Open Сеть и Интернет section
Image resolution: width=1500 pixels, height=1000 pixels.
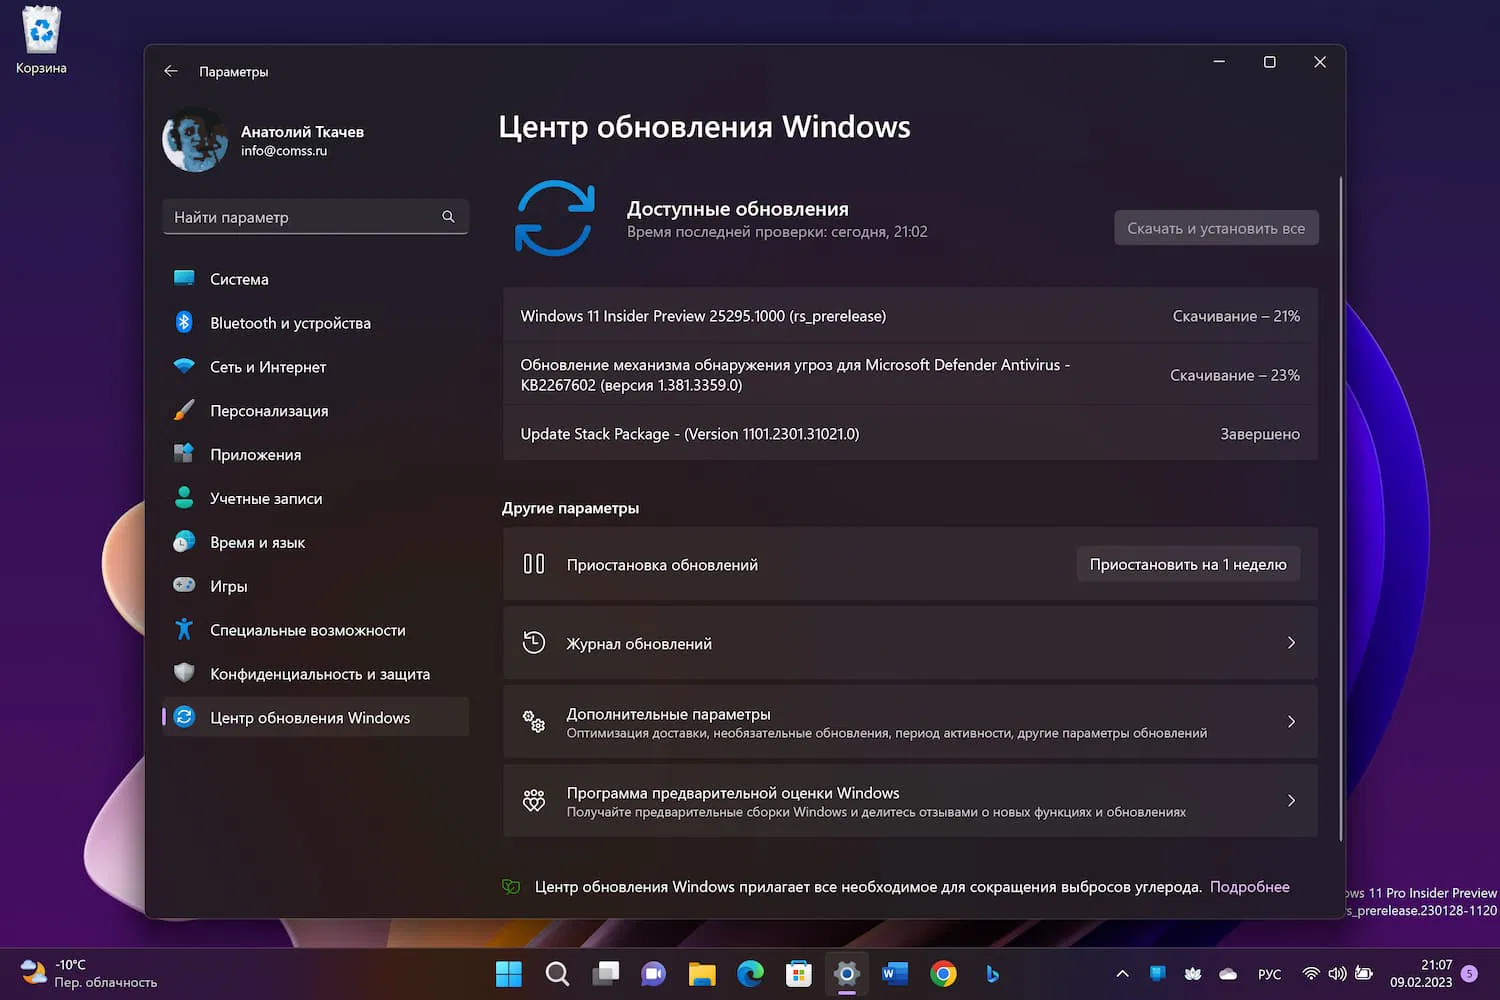[267, 367]
